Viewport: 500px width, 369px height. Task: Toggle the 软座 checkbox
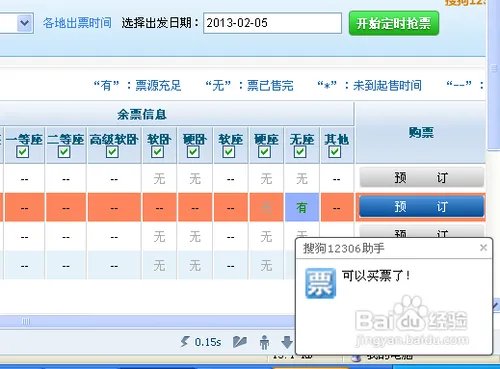229,152
